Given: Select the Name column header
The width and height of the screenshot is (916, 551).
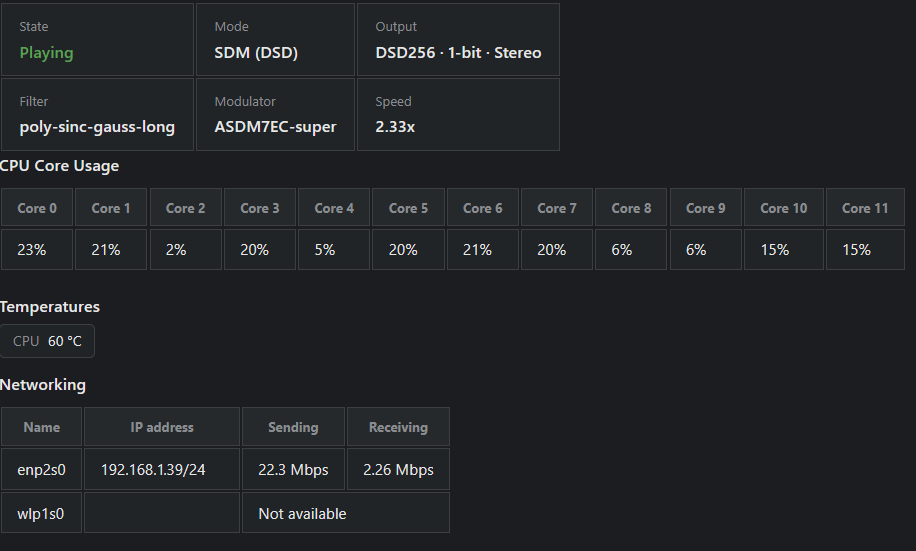Looking at the screenshot, I should click(41, 427).
